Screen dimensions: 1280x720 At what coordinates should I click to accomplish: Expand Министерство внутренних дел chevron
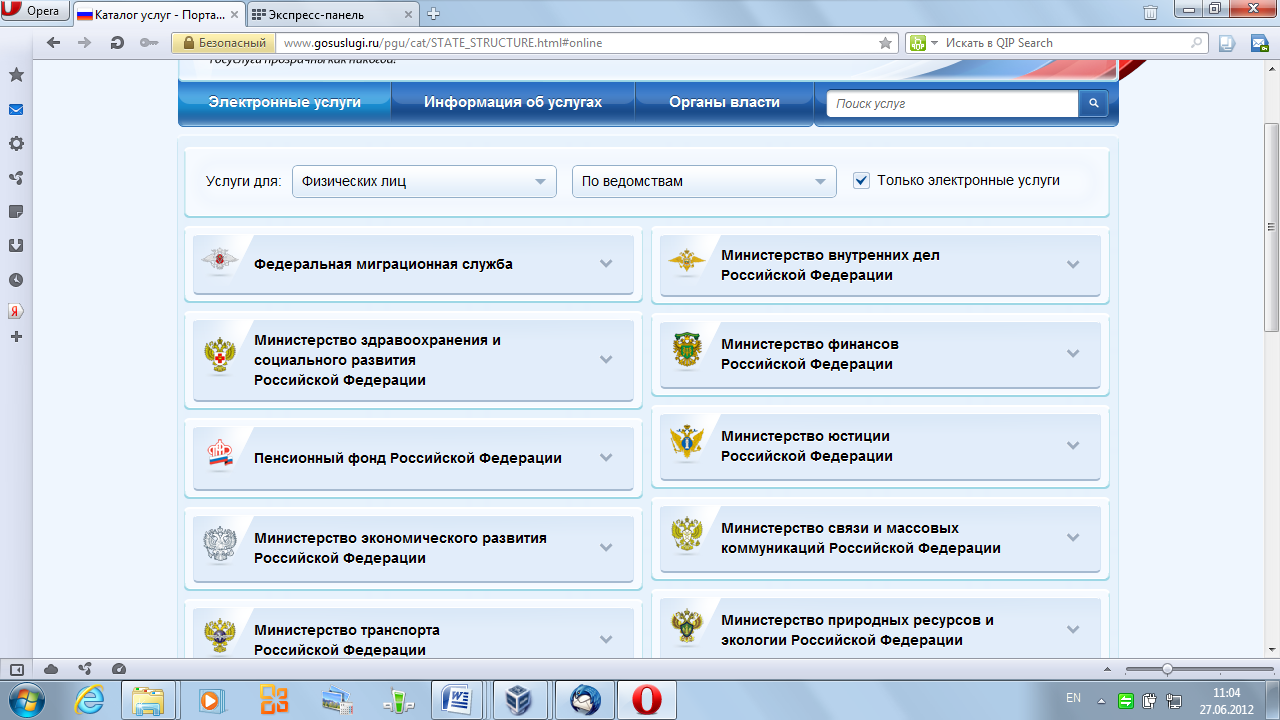click(1073, 265)
